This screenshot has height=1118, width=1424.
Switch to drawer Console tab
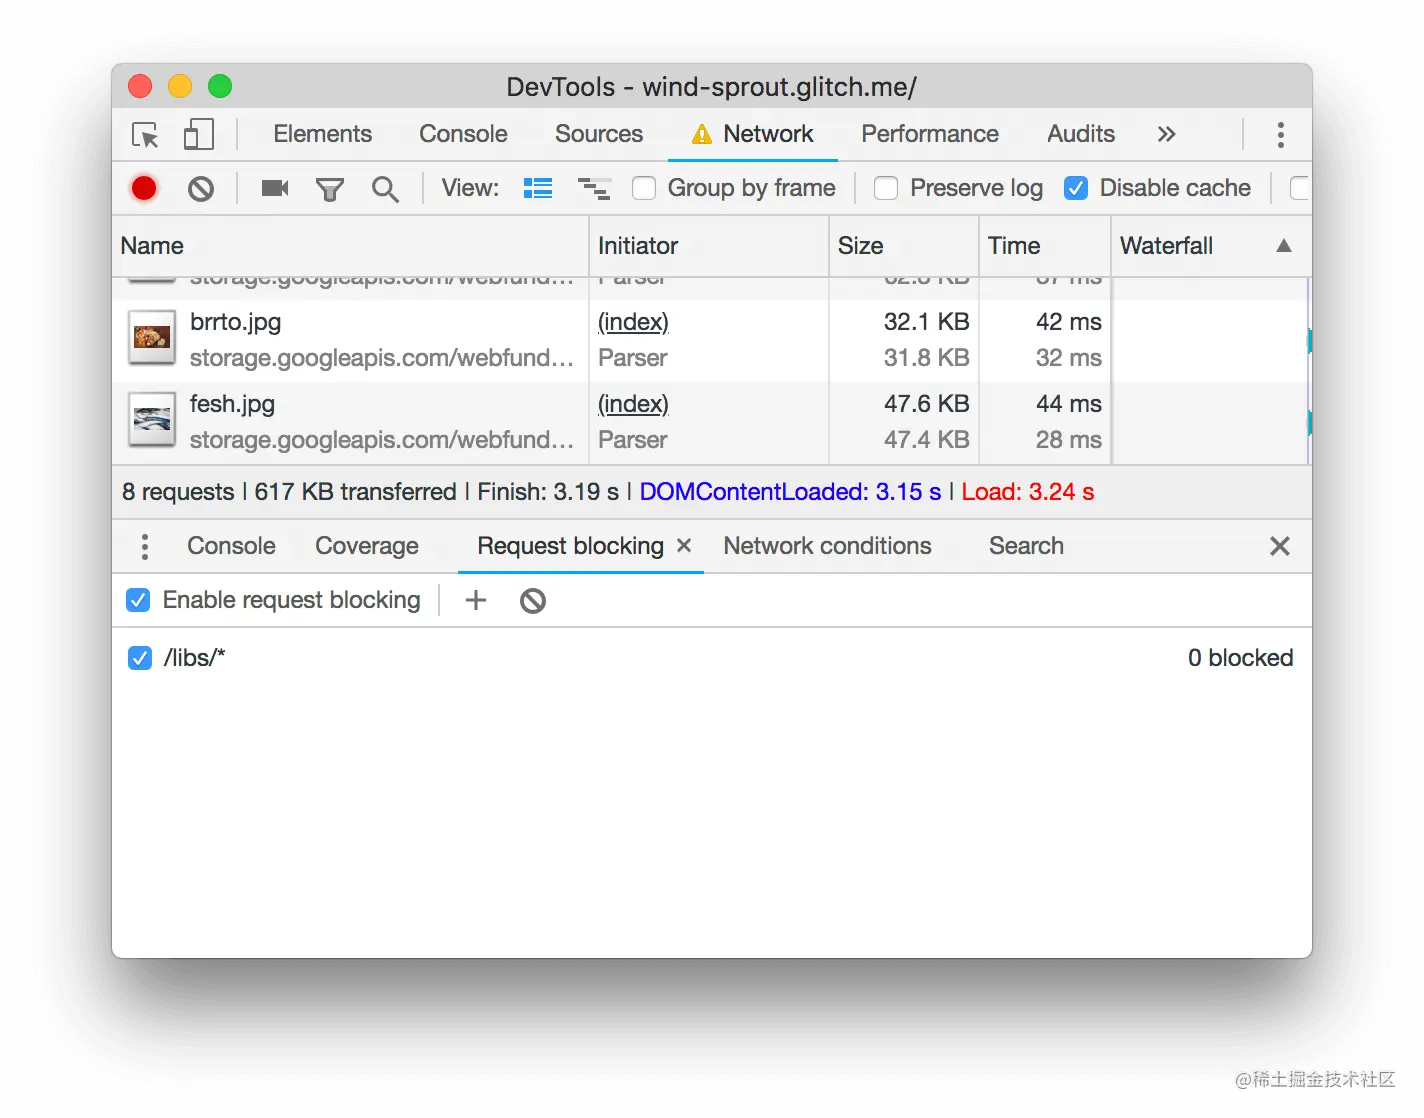click(x=231, y=546)
